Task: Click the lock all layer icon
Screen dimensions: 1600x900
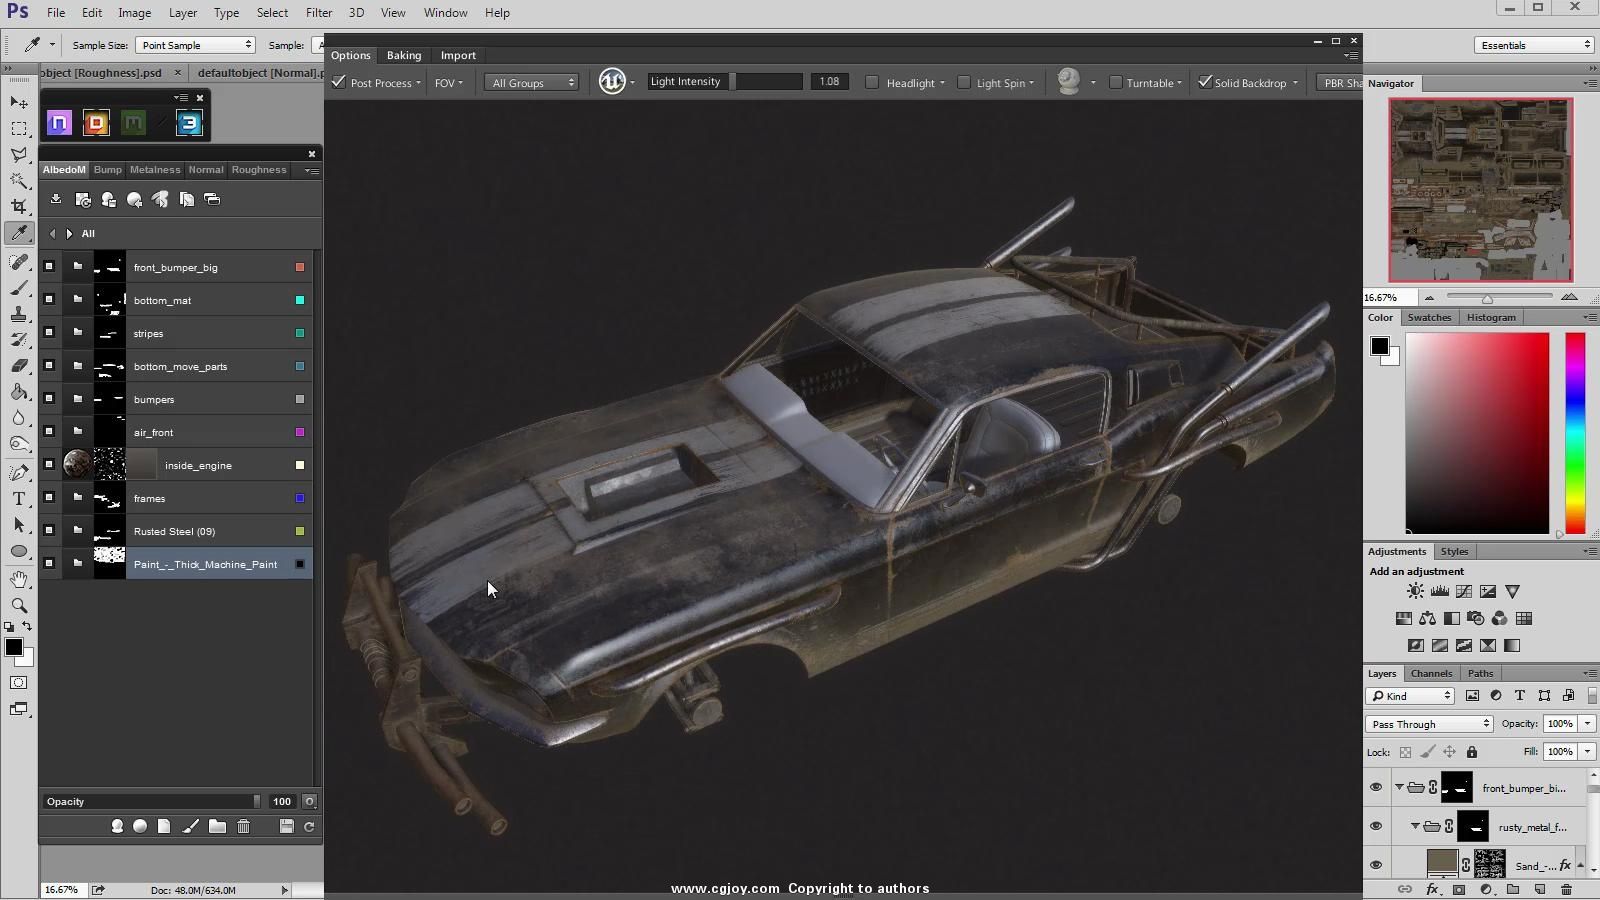Action: point(1471,752)
